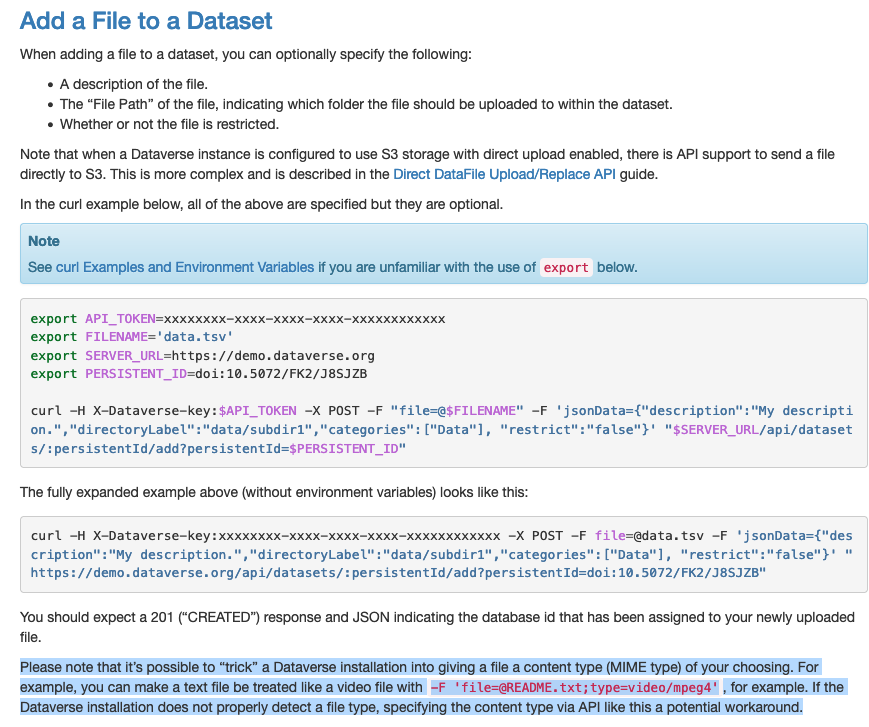Screen dimensions: 869x727
Task: Click the sentence about the 201 'CREATED' response
Action: point(437,627)
